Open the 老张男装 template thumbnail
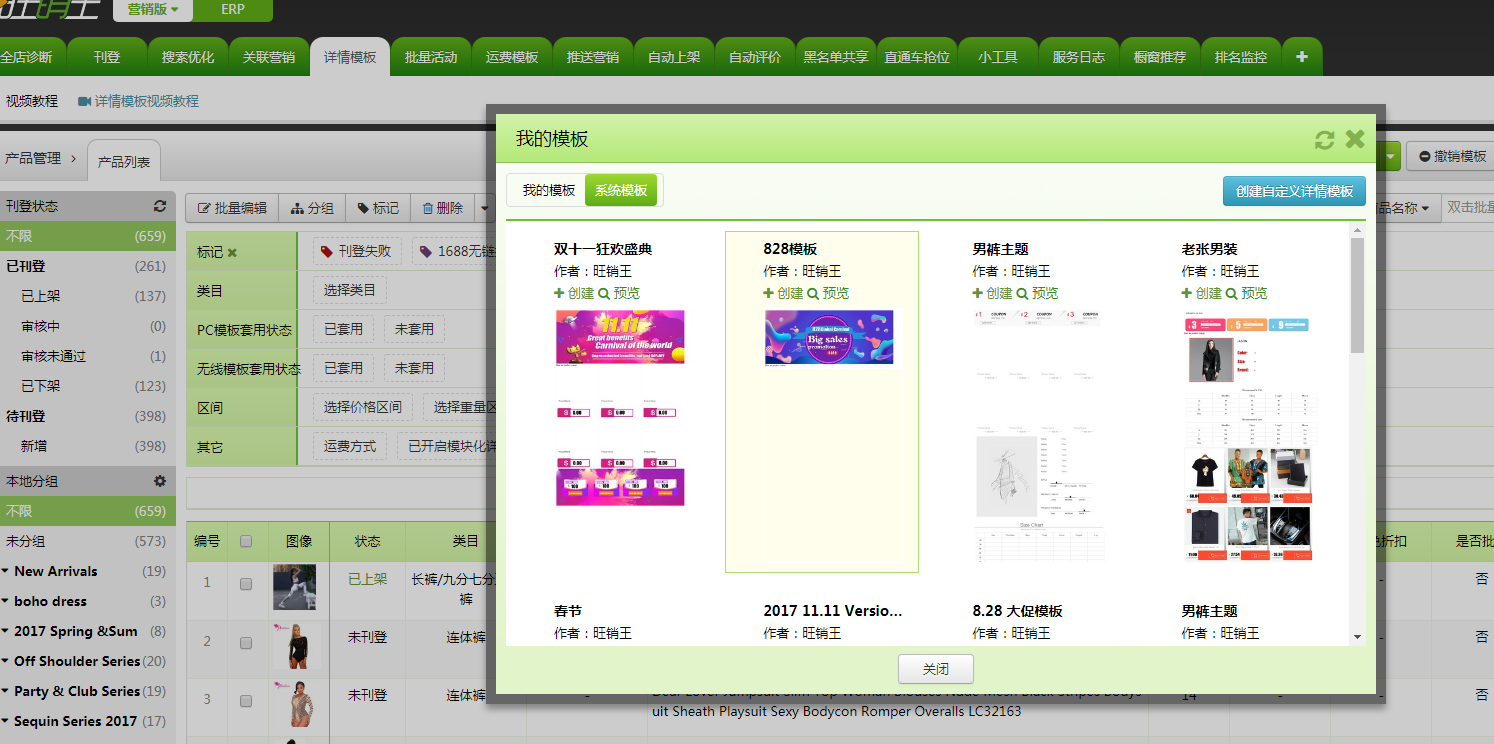The height and width of the screenshot is (744, 1494). [1249, 436]
